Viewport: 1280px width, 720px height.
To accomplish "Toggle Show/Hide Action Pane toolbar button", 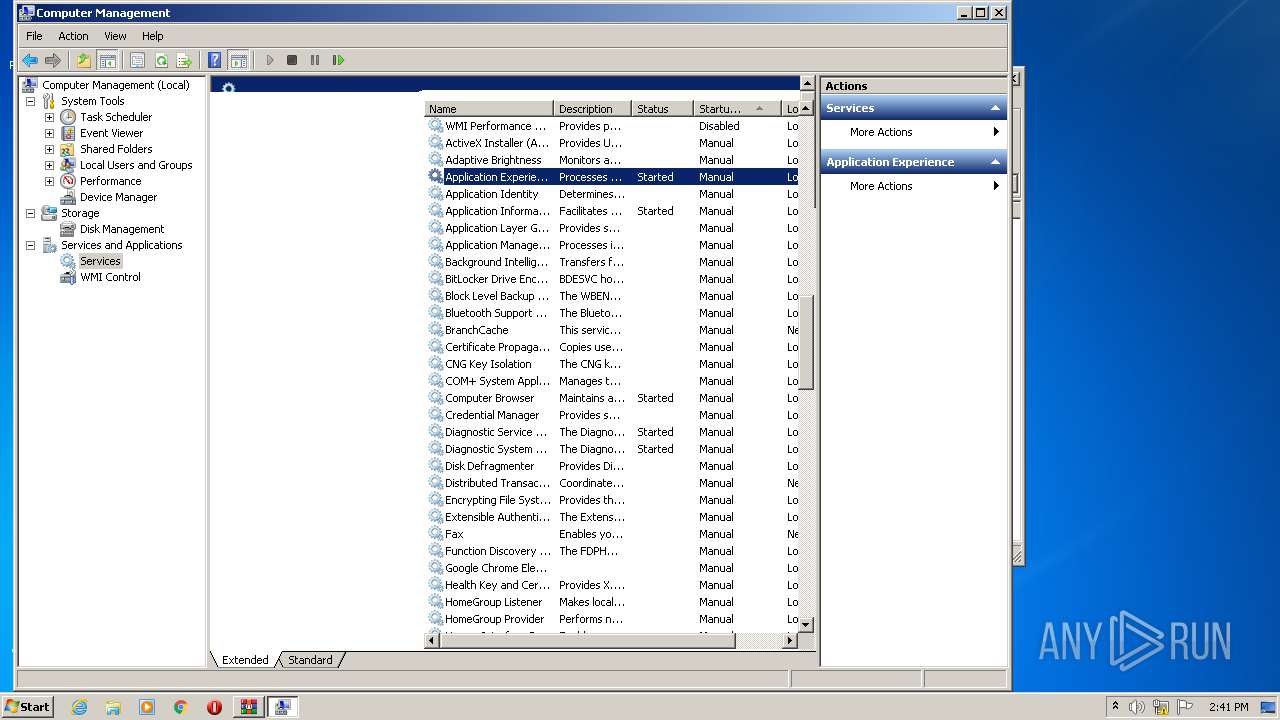I will tap(238, 60).
